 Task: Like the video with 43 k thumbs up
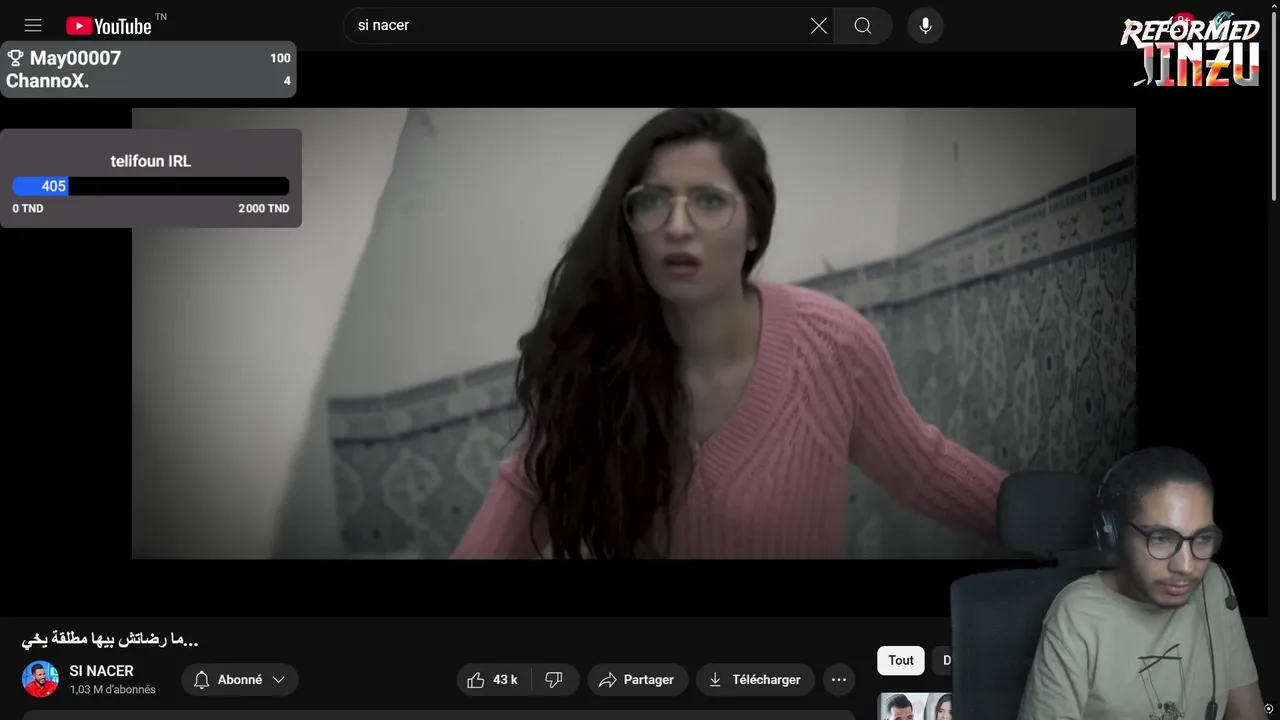pos(494,680)
